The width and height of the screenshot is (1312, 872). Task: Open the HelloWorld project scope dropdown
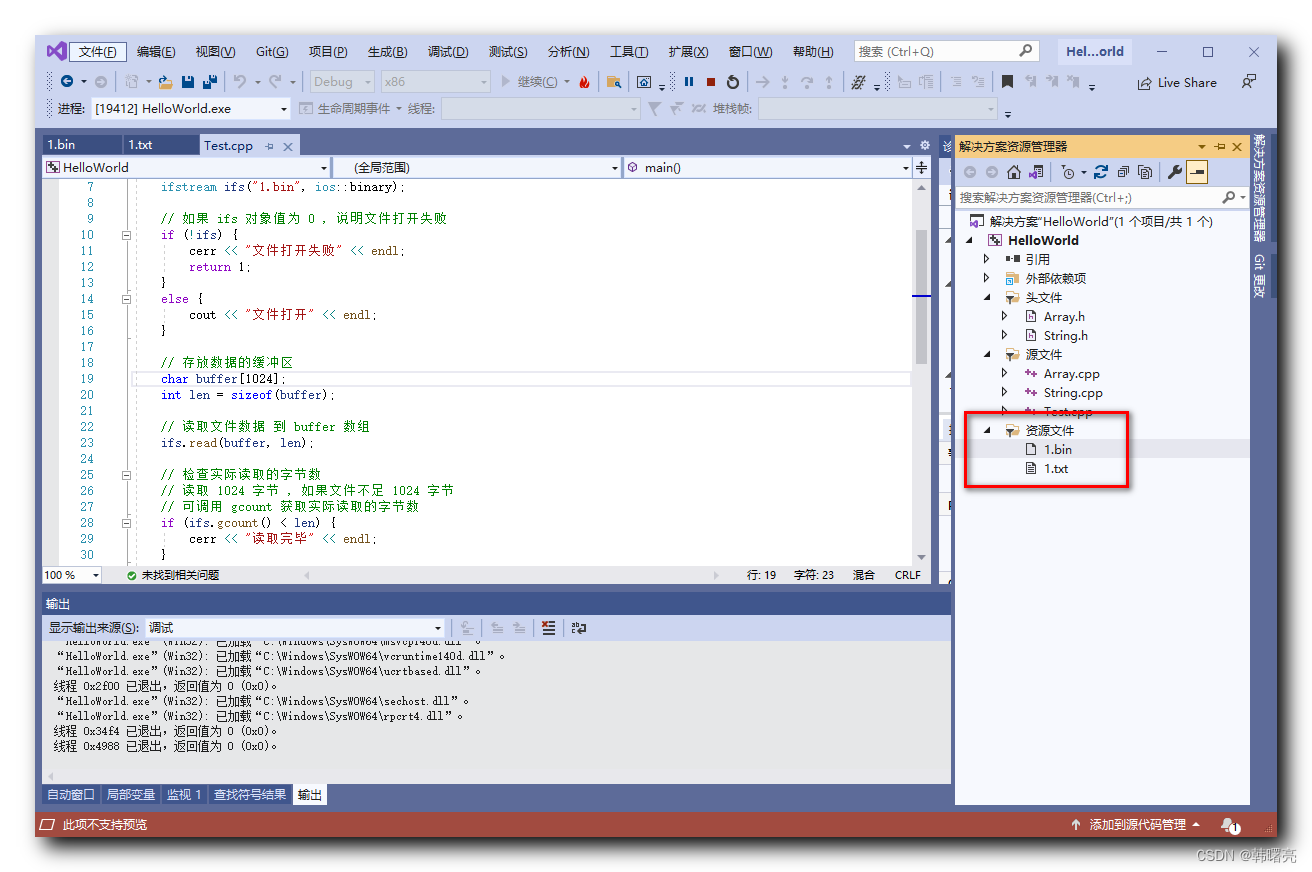(x=187, y=168)
